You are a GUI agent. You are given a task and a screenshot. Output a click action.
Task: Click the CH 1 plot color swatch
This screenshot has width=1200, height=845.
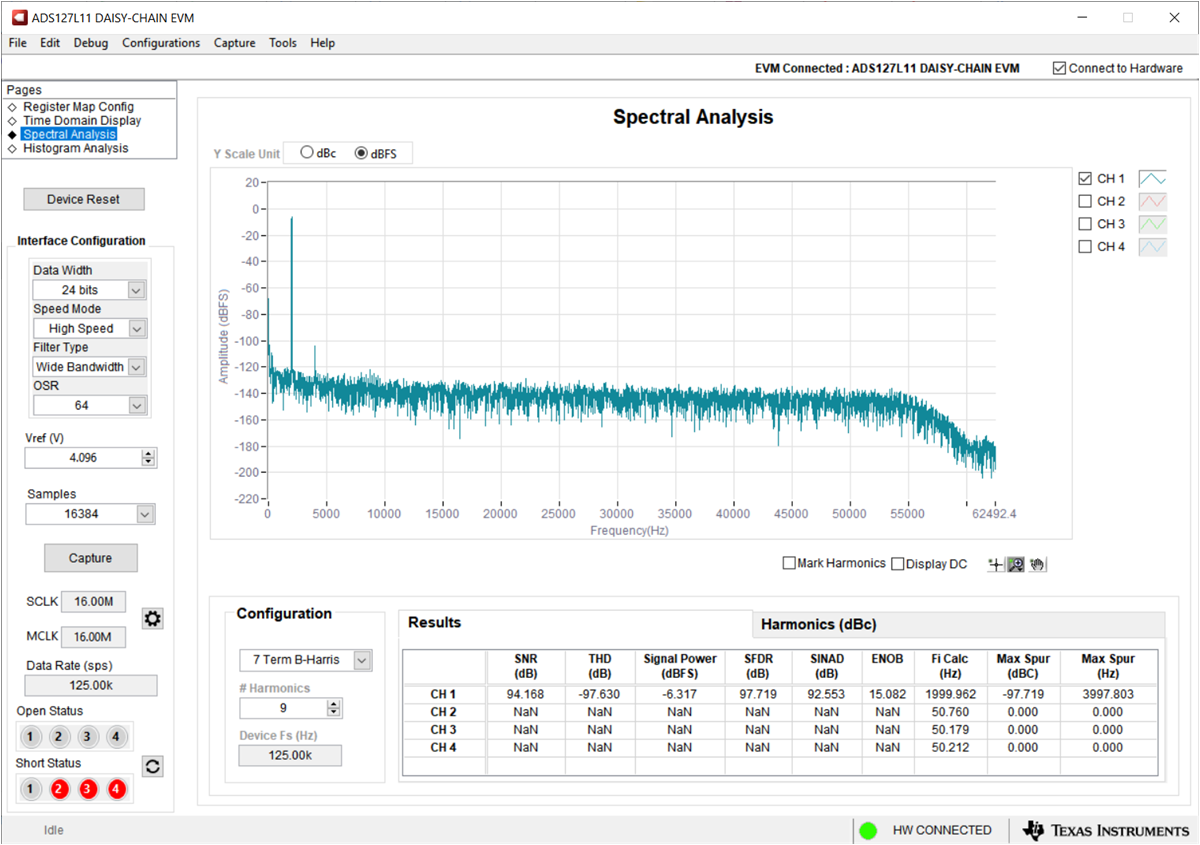pos(1153,179)
